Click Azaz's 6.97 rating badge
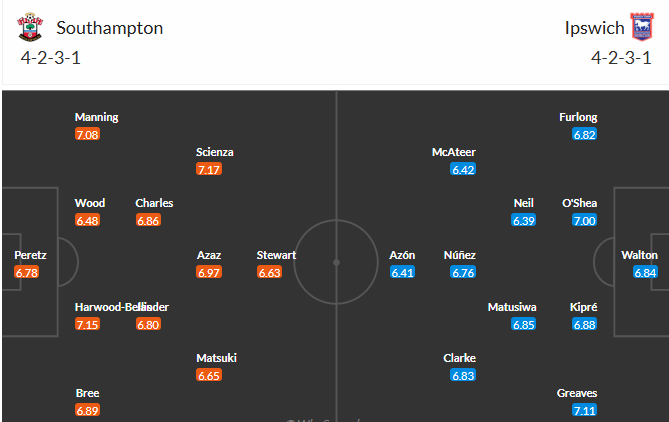Image resolution: width=669 pixels, height=422 pixels. (209, 272)
